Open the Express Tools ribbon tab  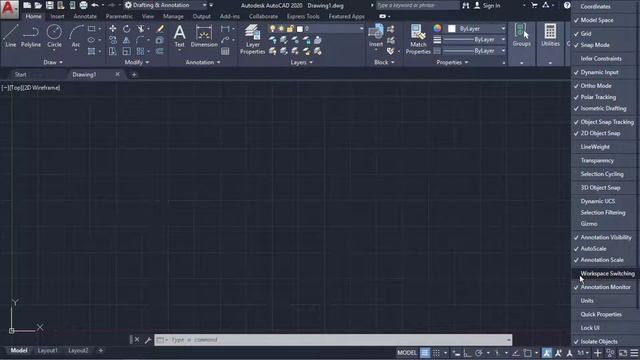click(x=303, y=17)
